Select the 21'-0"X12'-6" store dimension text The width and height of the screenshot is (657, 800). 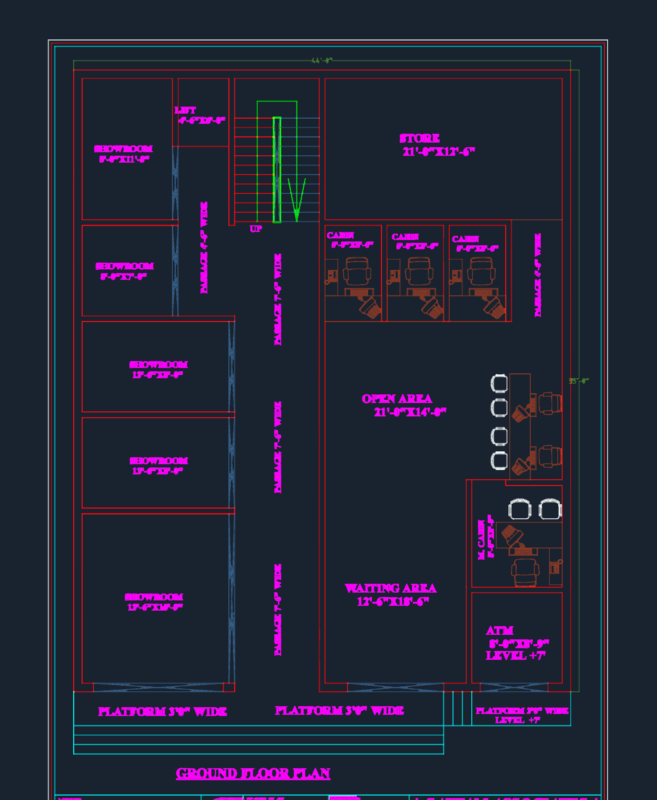pyautogui.click(x=439, y=152)
